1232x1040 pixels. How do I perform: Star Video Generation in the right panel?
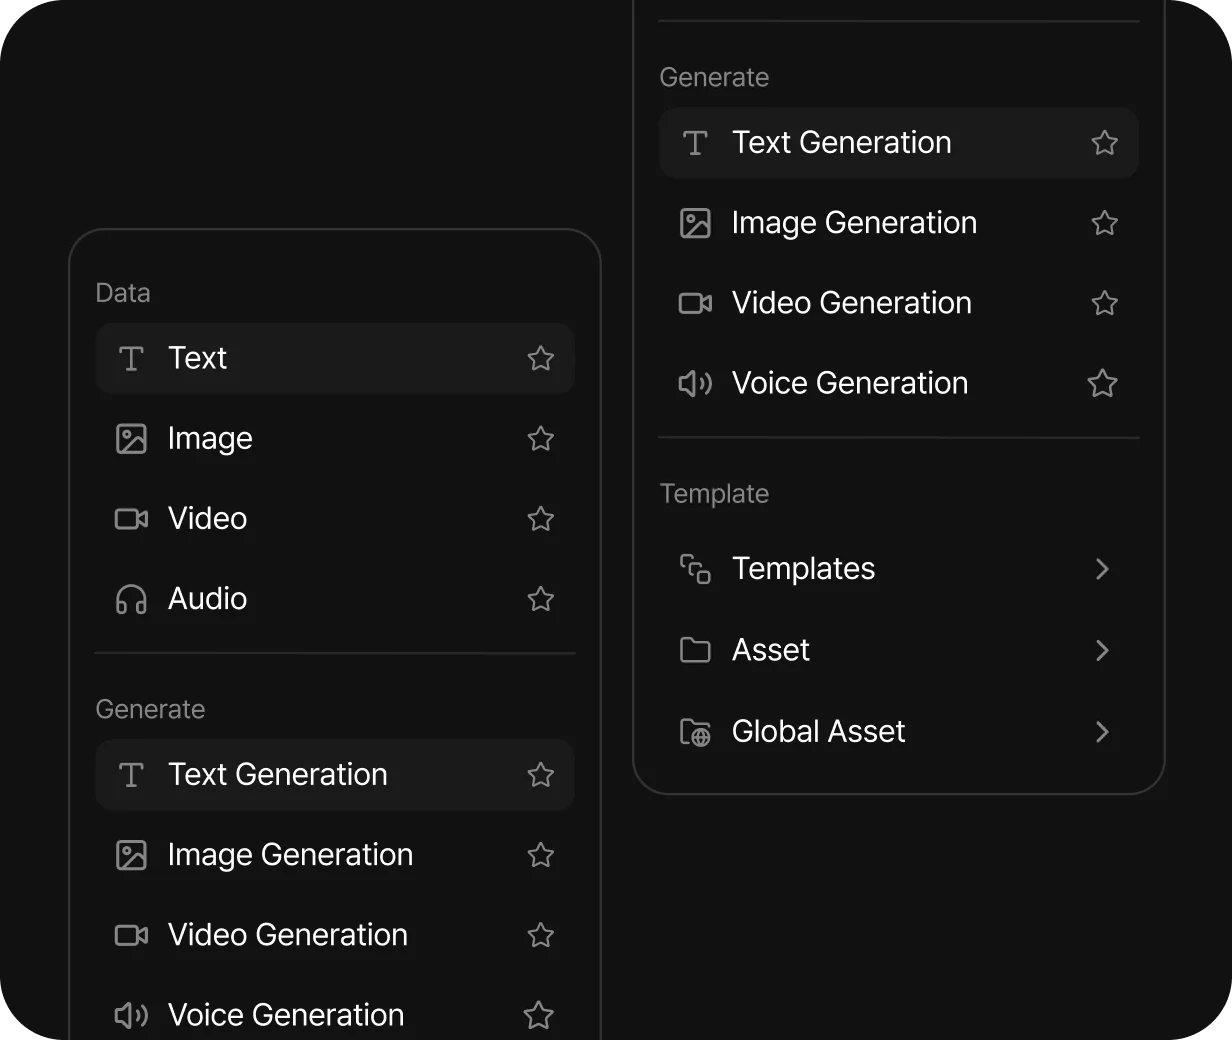tap(1105, 303)
